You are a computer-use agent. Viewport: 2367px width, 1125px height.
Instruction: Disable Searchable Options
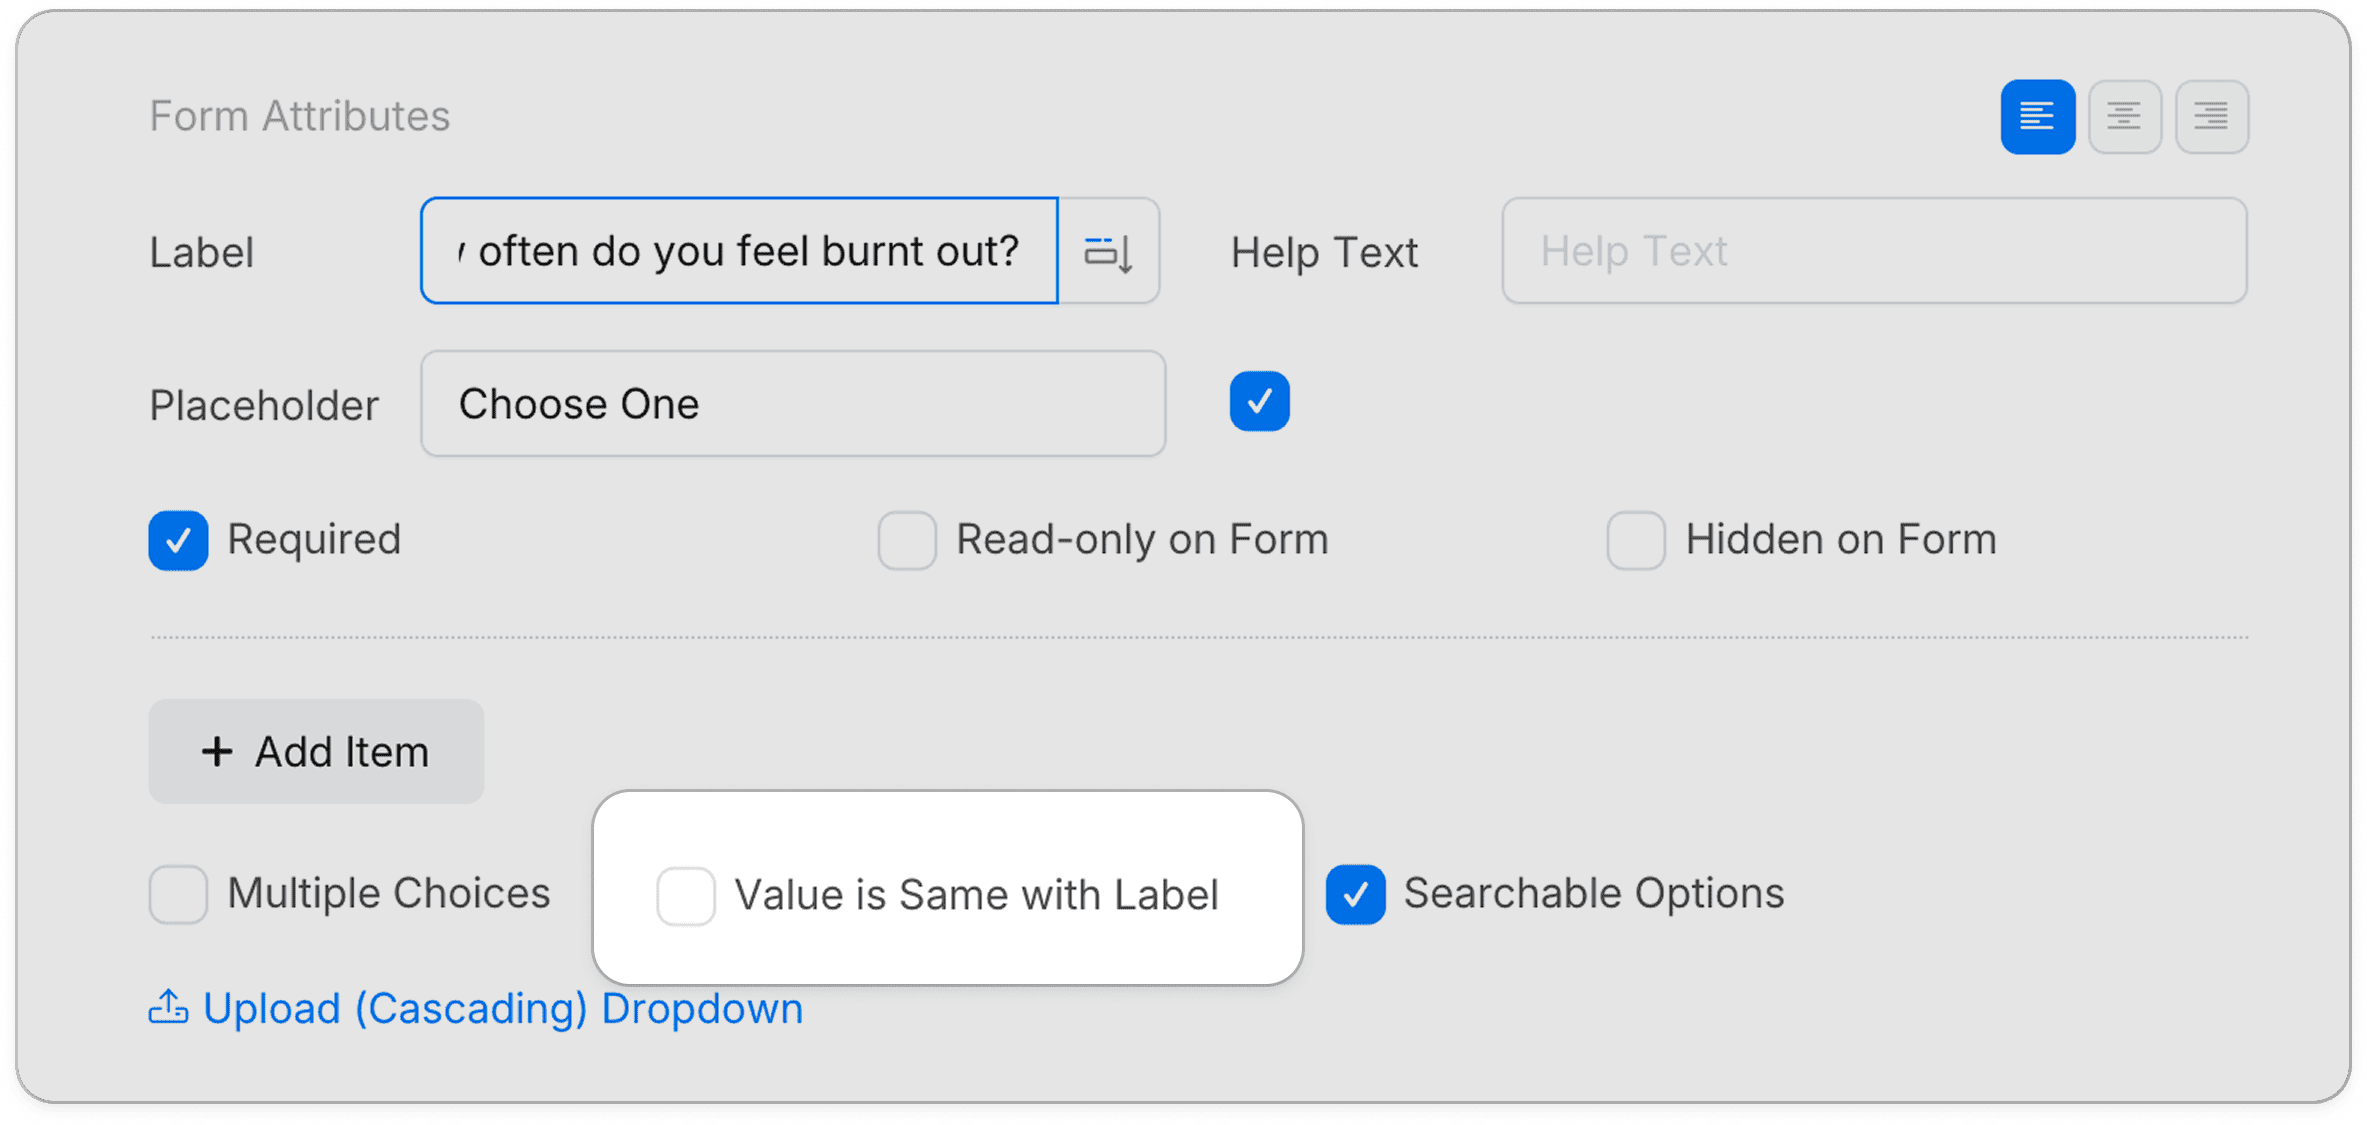(1355, 893)
